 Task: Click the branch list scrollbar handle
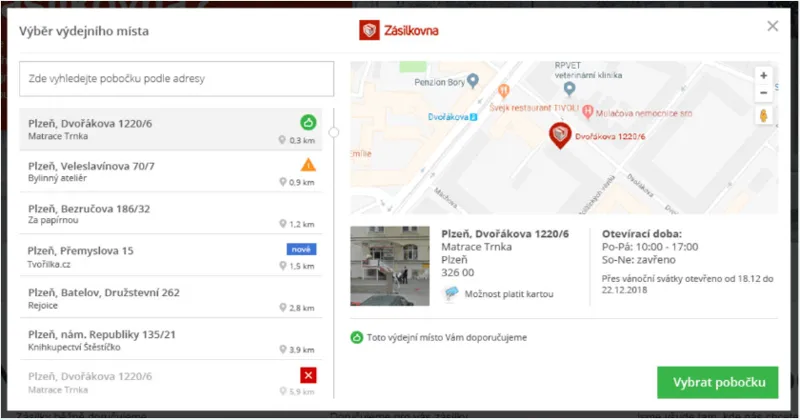tap(334, 133)
